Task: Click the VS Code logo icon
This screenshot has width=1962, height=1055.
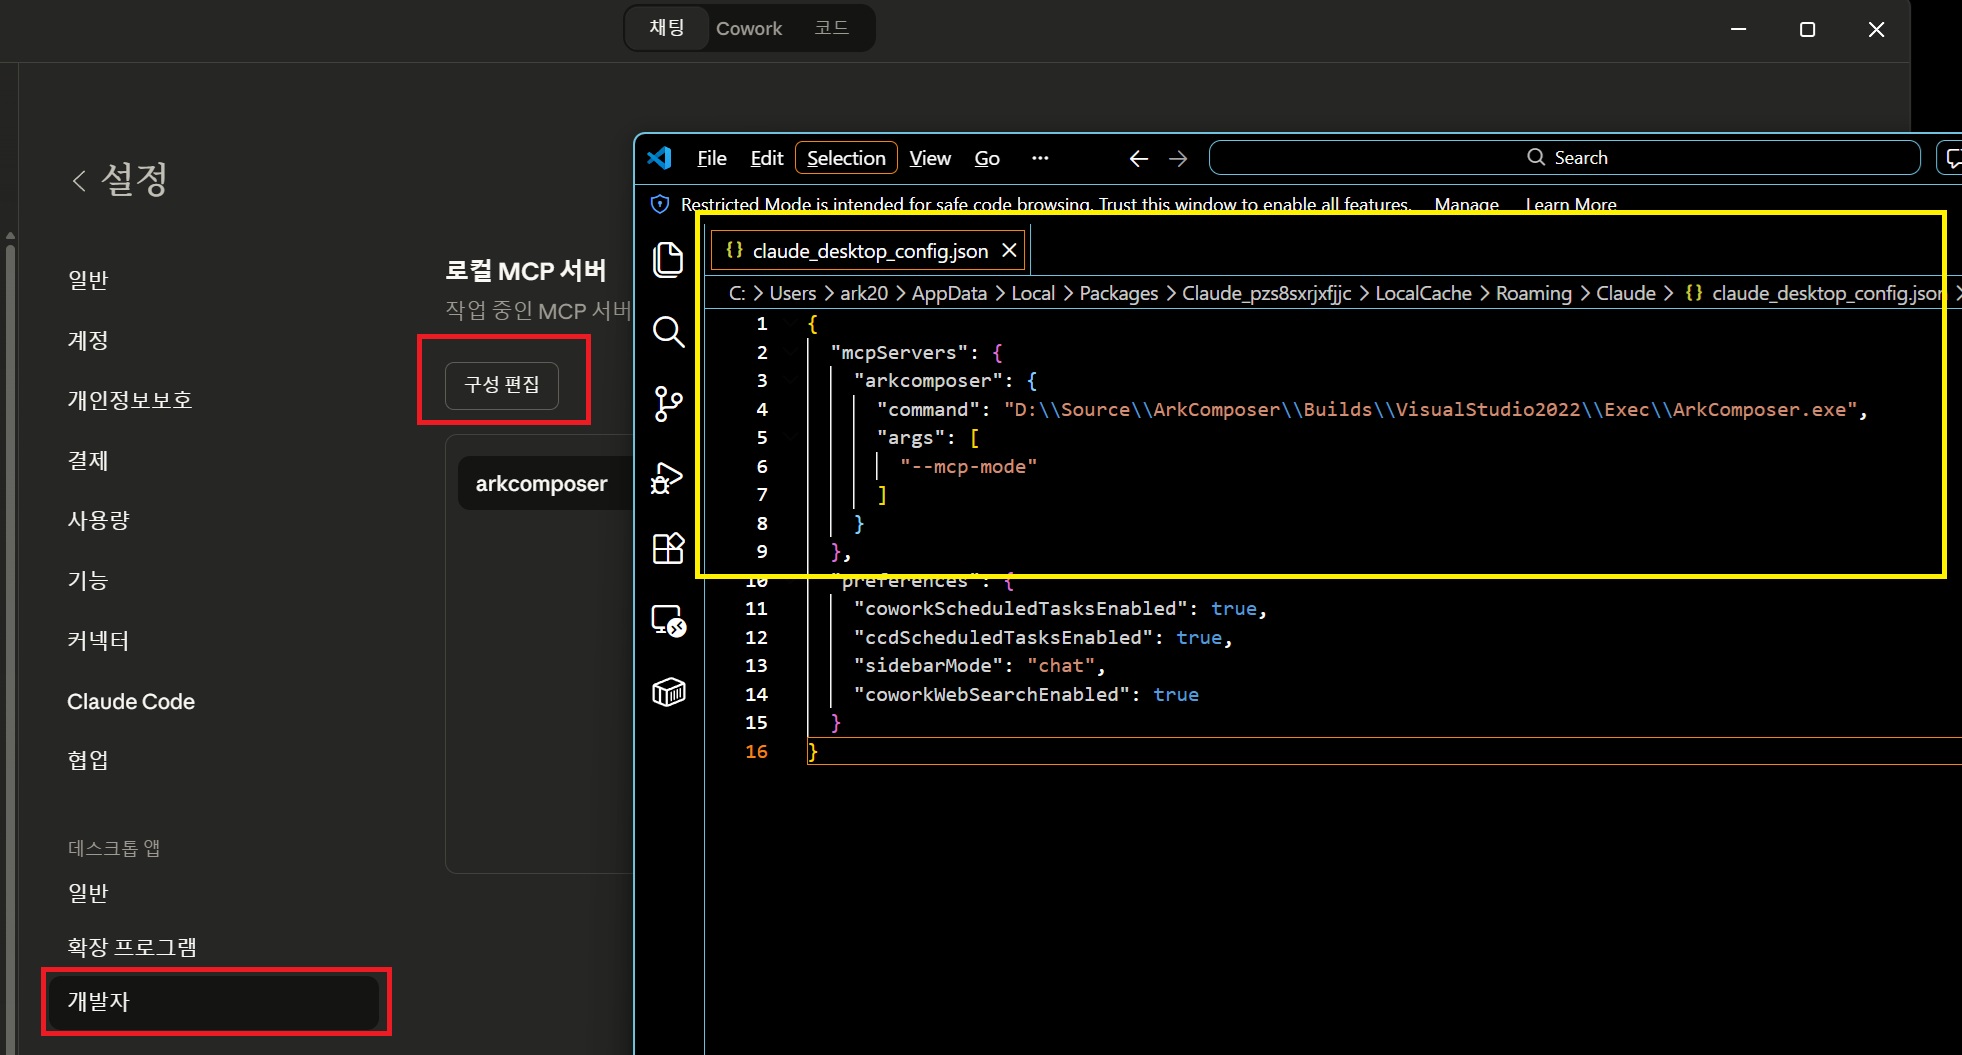Action: [x=660, y=158]
